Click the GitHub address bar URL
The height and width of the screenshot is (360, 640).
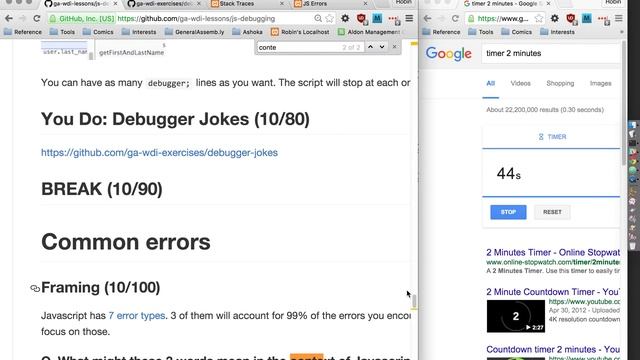click(x=196, y=18)
